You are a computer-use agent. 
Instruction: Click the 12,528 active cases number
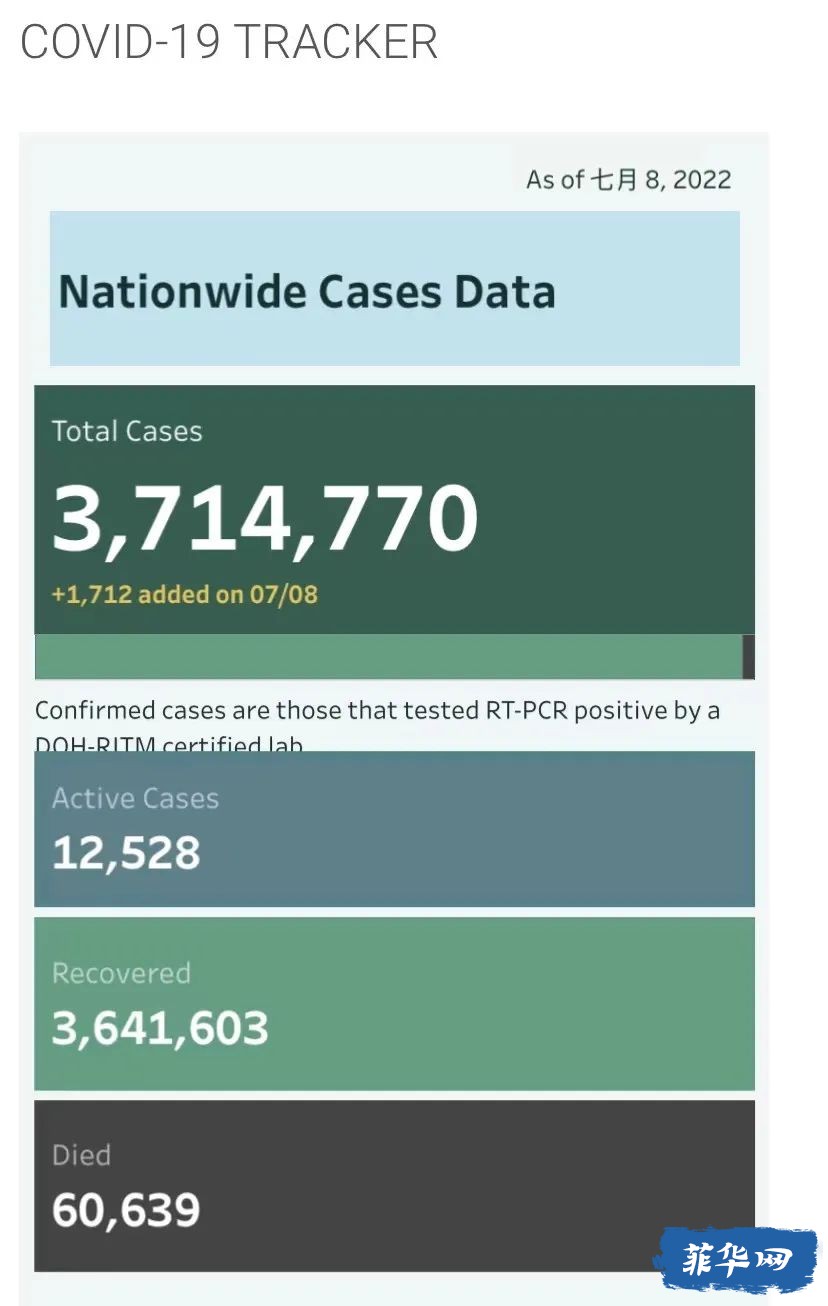click(x=126, y=854)
